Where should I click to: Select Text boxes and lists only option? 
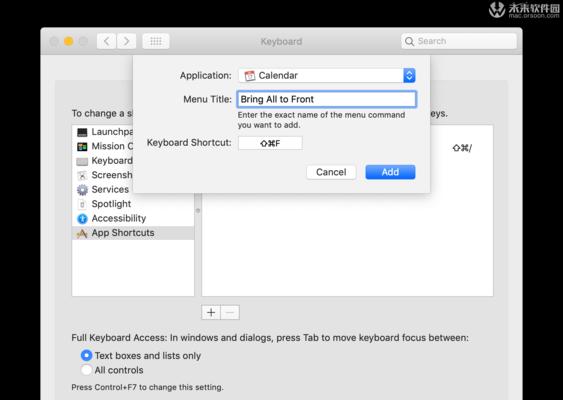[x=86, y=355]
